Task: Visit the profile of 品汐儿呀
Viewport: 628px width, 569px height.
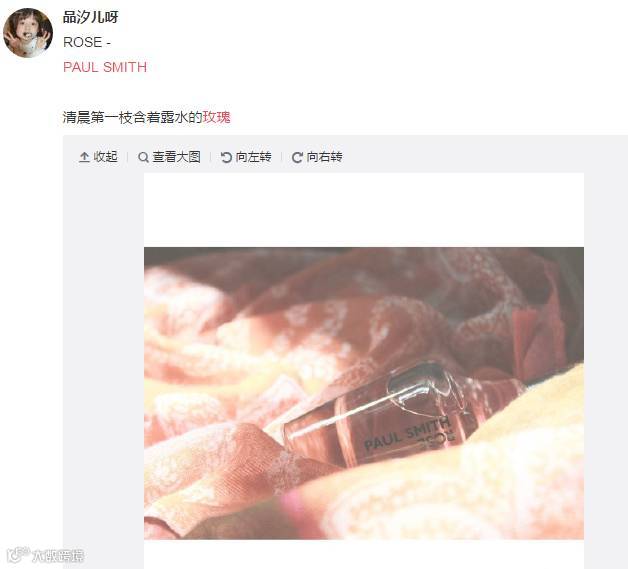Action: (91, 17)
